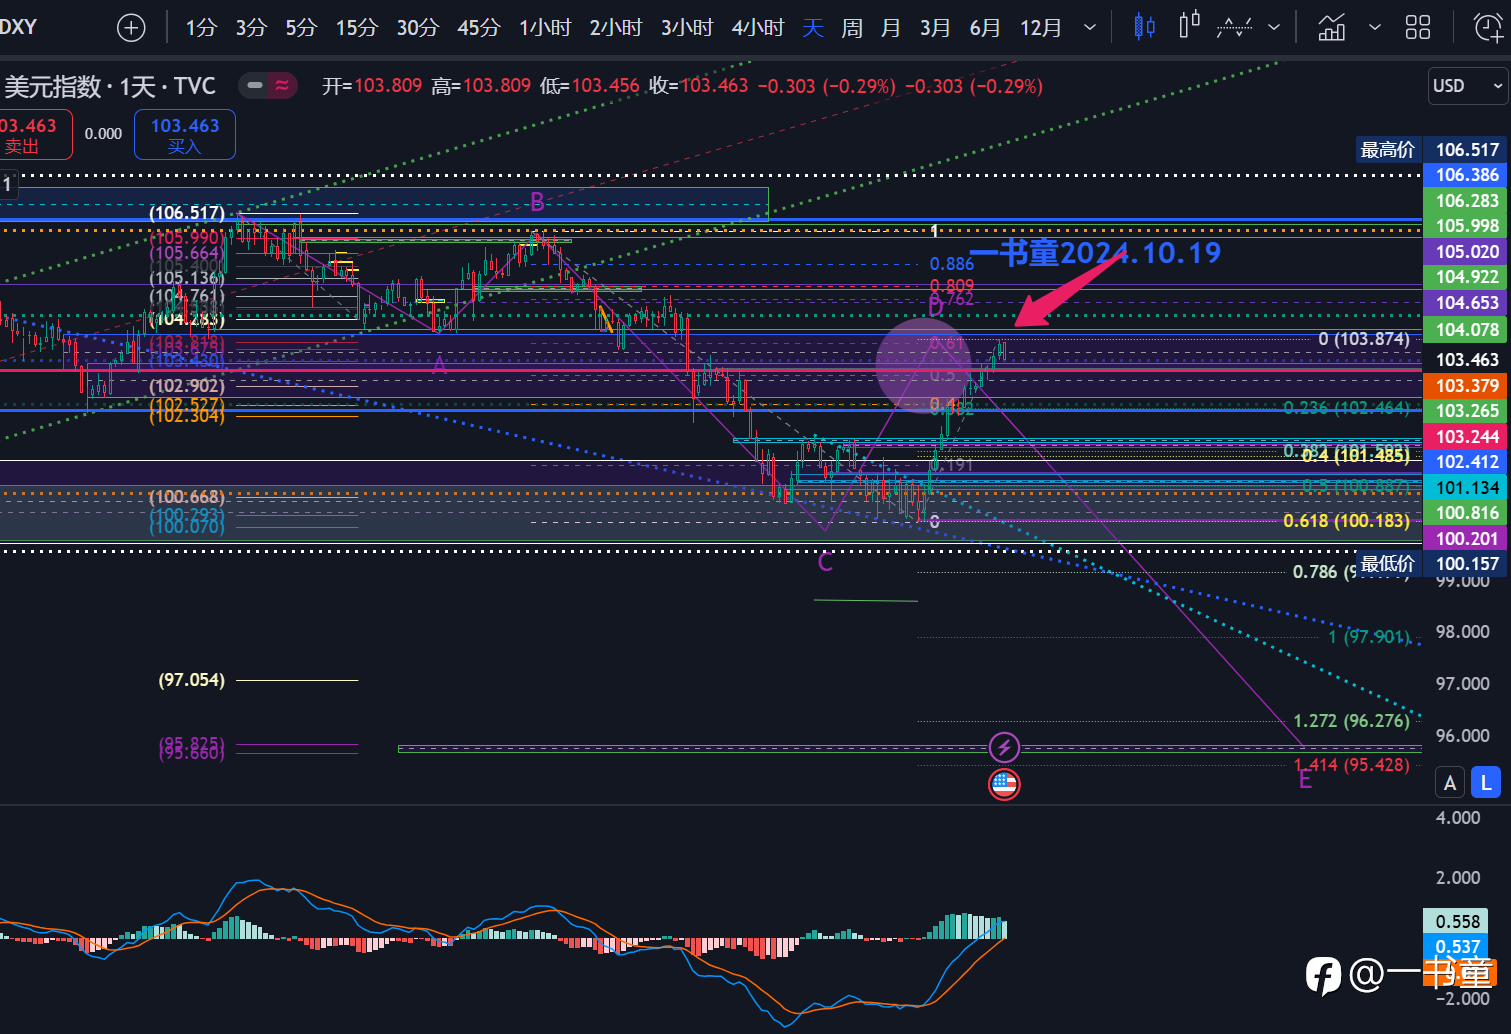Select the bar chart type icon
The width and height of the screenshot is (1511, 1034).
click(x=1188, y=26)
